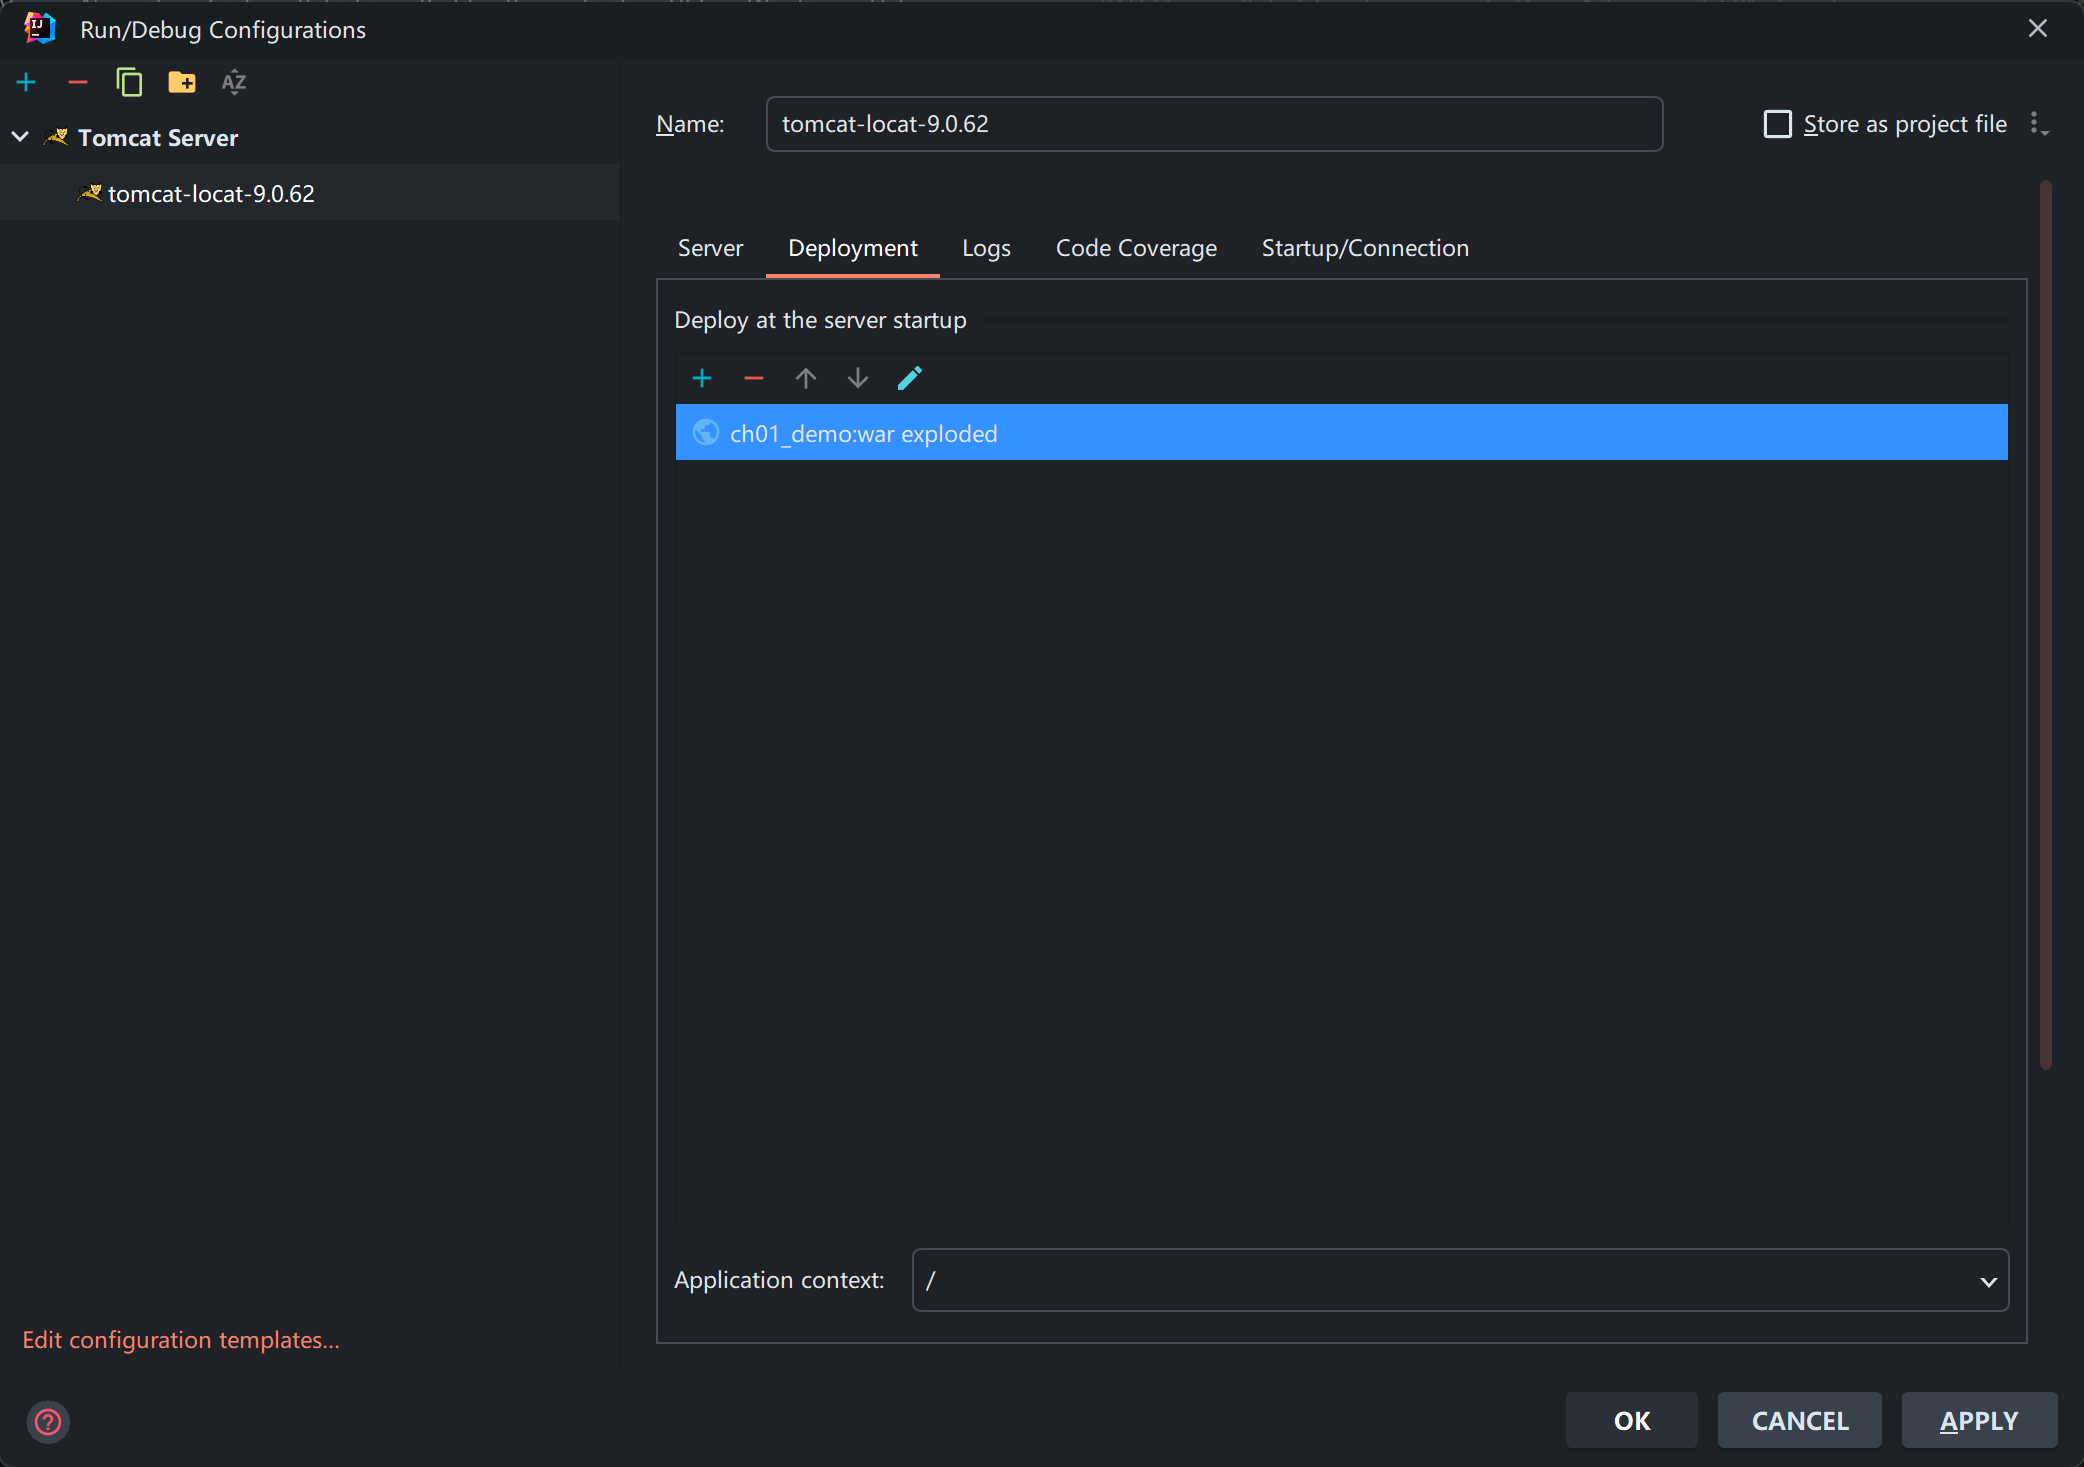Edit selected artifact with pencil icon
This screenshot has width=2084, height=1467.
(x=910, y=378)
